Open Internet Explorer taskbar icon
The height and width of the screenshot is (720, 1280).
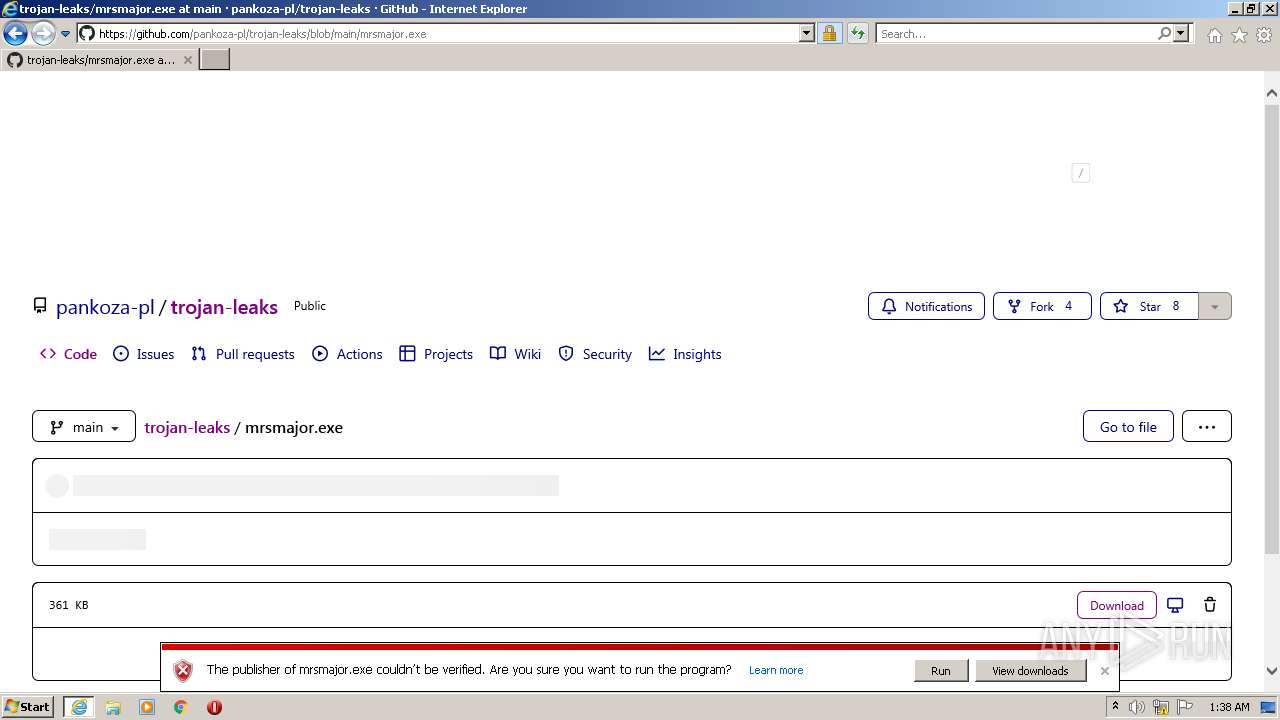tap(79, 707)
